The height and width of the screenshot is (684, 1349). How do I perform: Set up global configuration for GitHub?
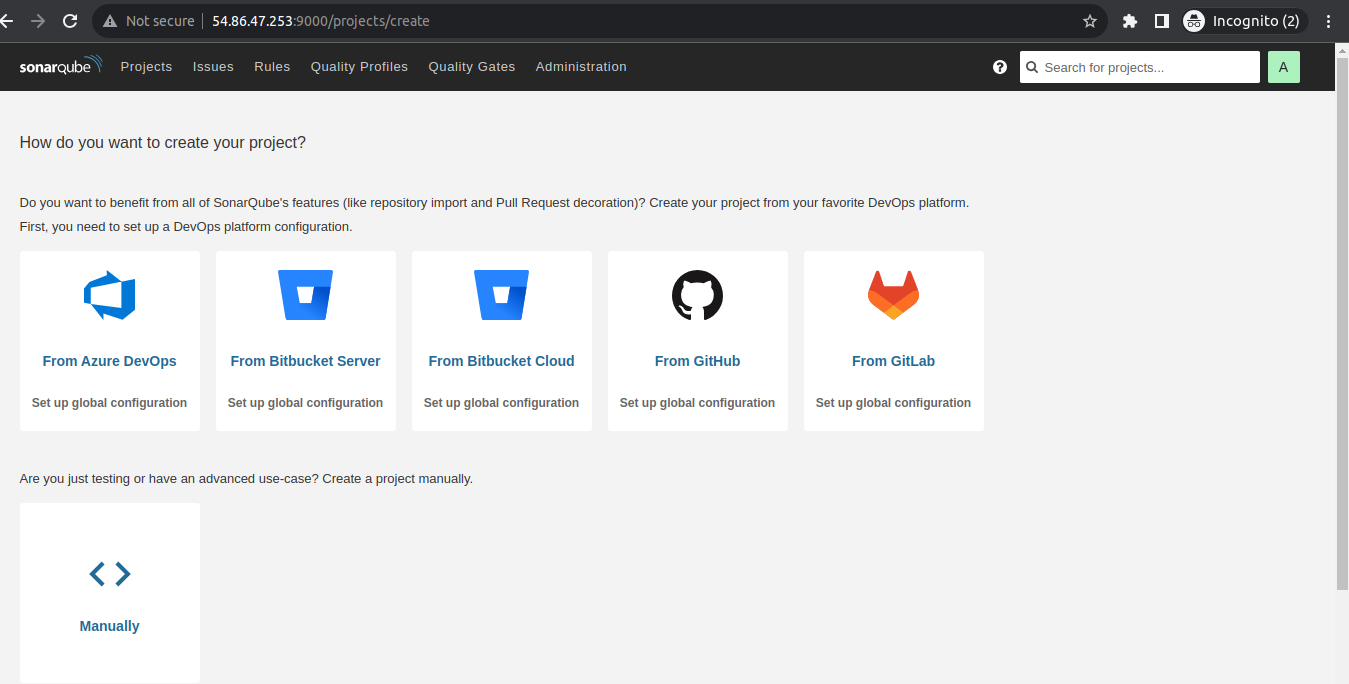tap(698, 403)
